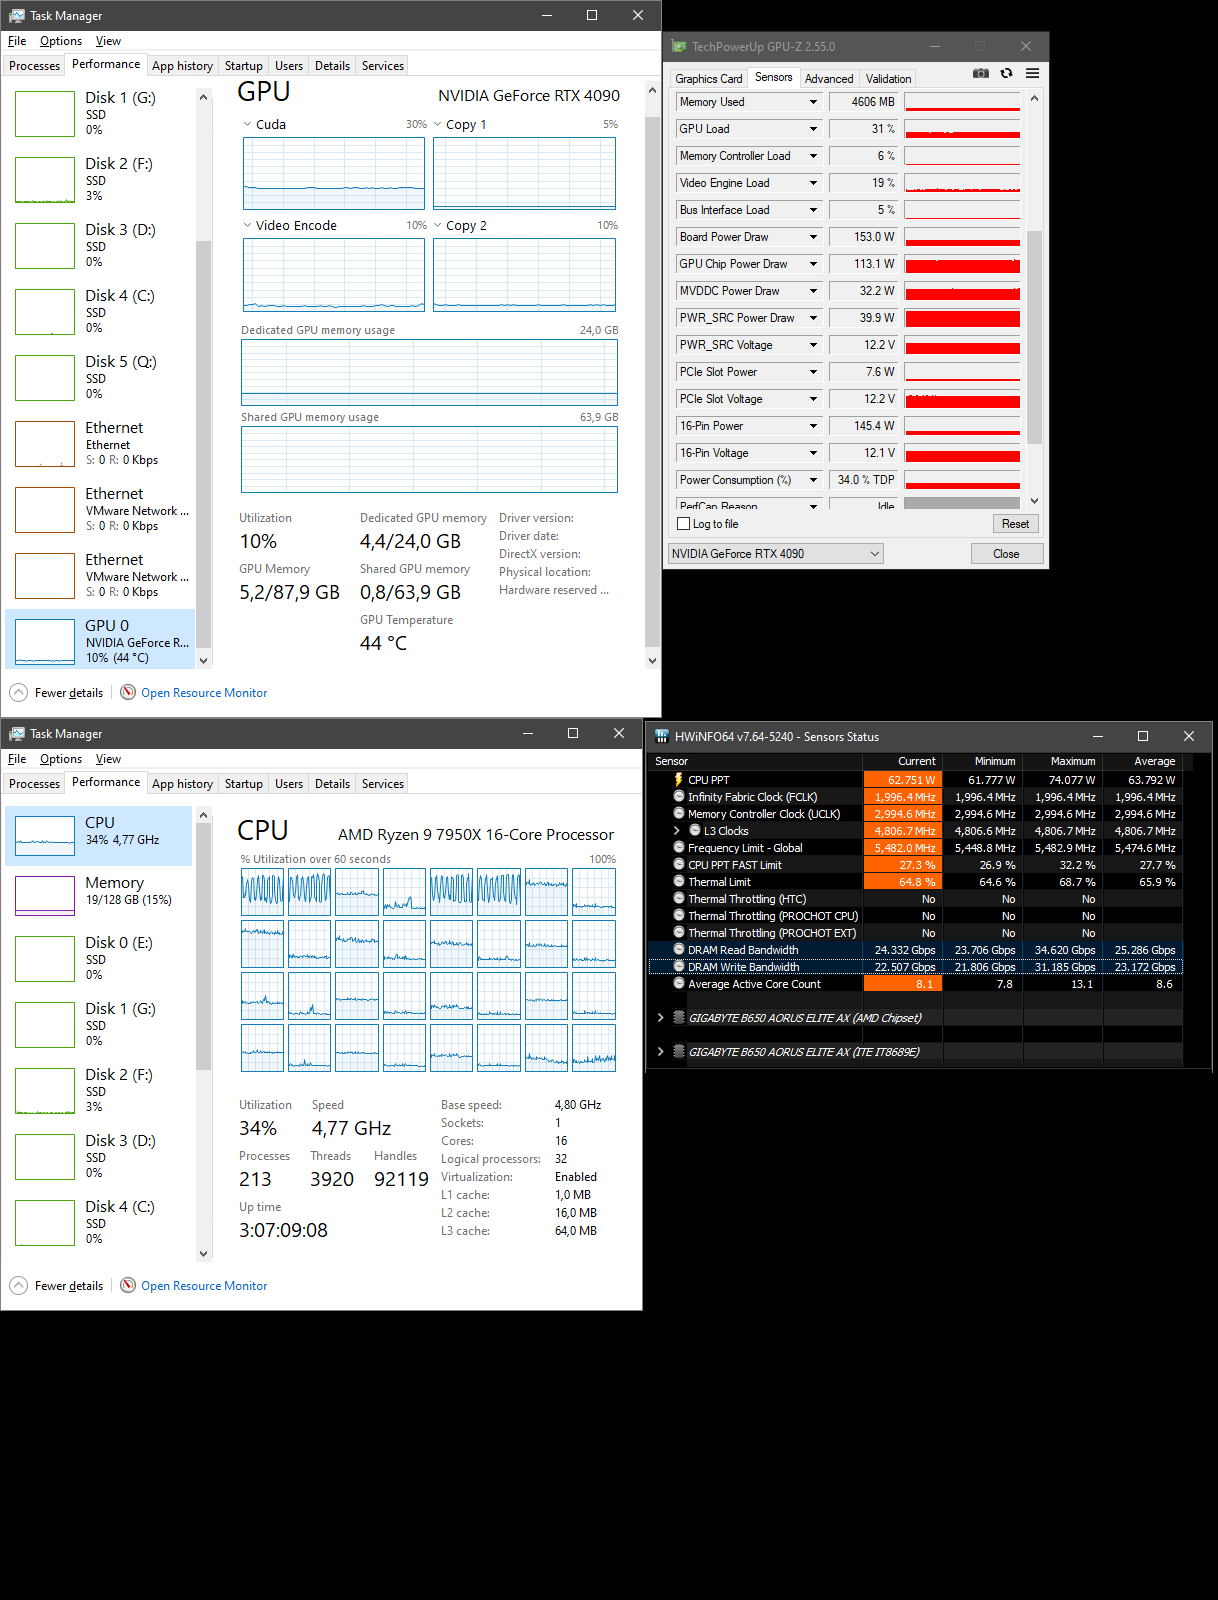Image resolution: width=1218 pixels, height=1600 pixels.
Task: Switch to GPU-Z Graphics Card tab
Action: tap(709, 79)
